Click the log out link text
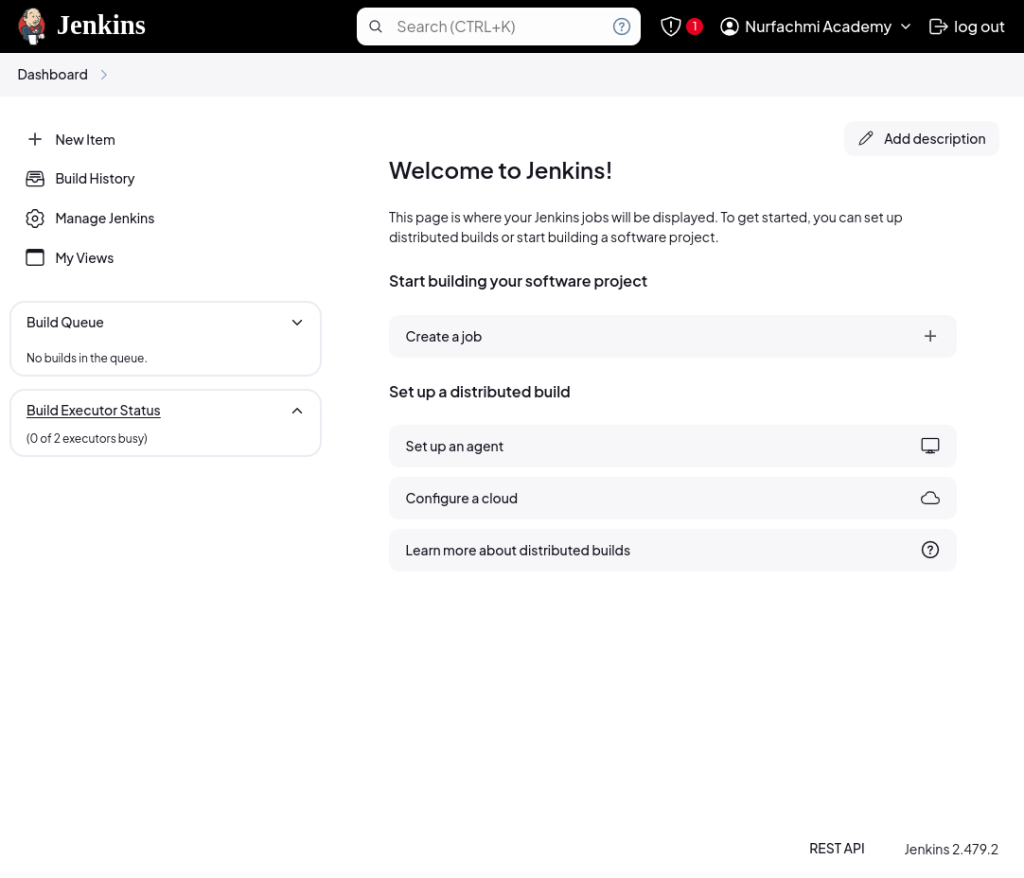 [979, 27]
